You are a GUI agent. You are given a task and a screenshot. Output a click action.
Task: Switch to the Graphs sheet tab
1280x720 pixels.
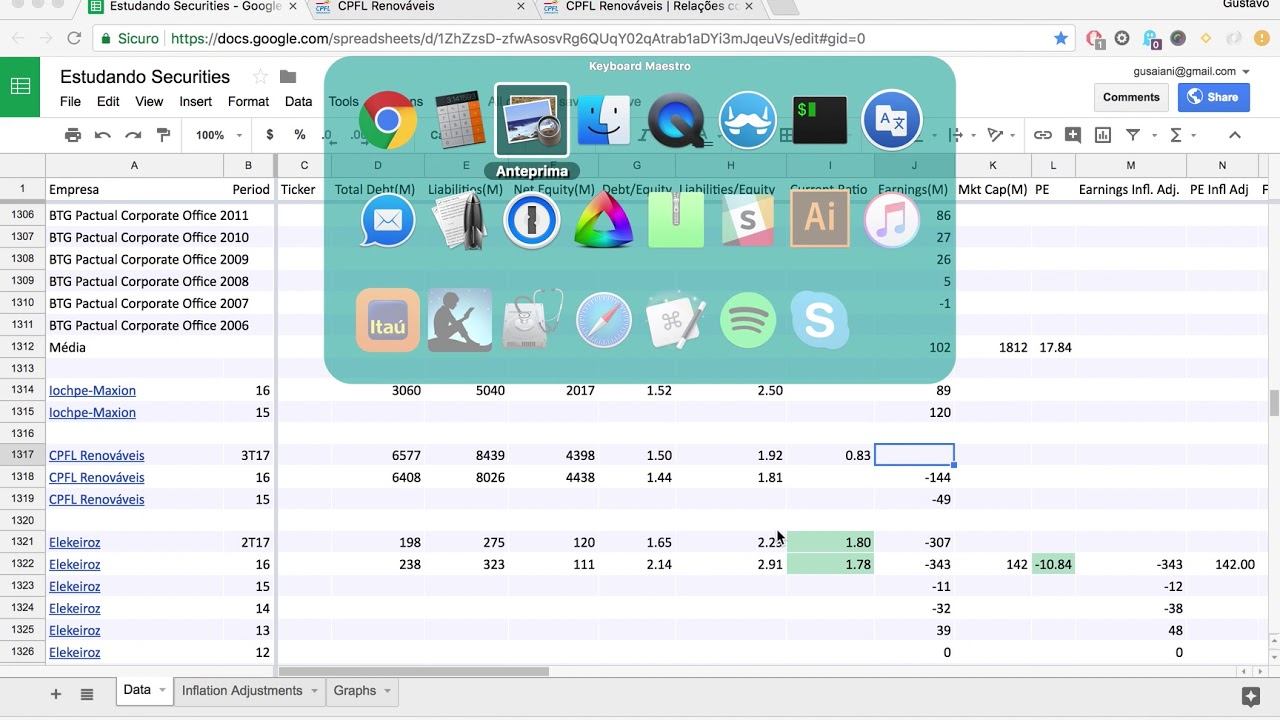point(355,691)
